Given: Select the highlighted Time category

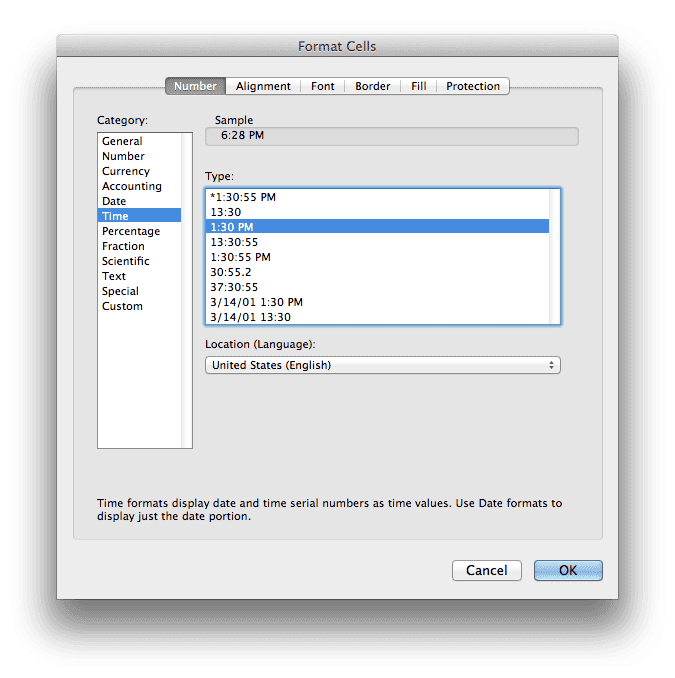Looking at the screenshot, I should (139, 216).
